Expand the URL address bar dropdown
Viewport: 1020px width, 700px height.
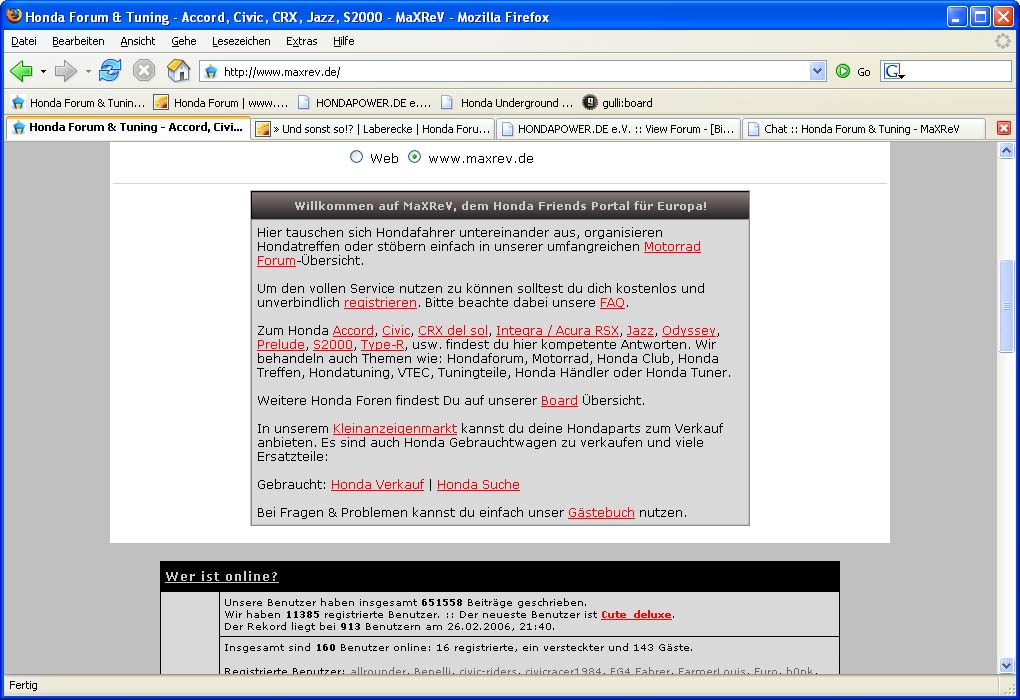pos(817,71)
